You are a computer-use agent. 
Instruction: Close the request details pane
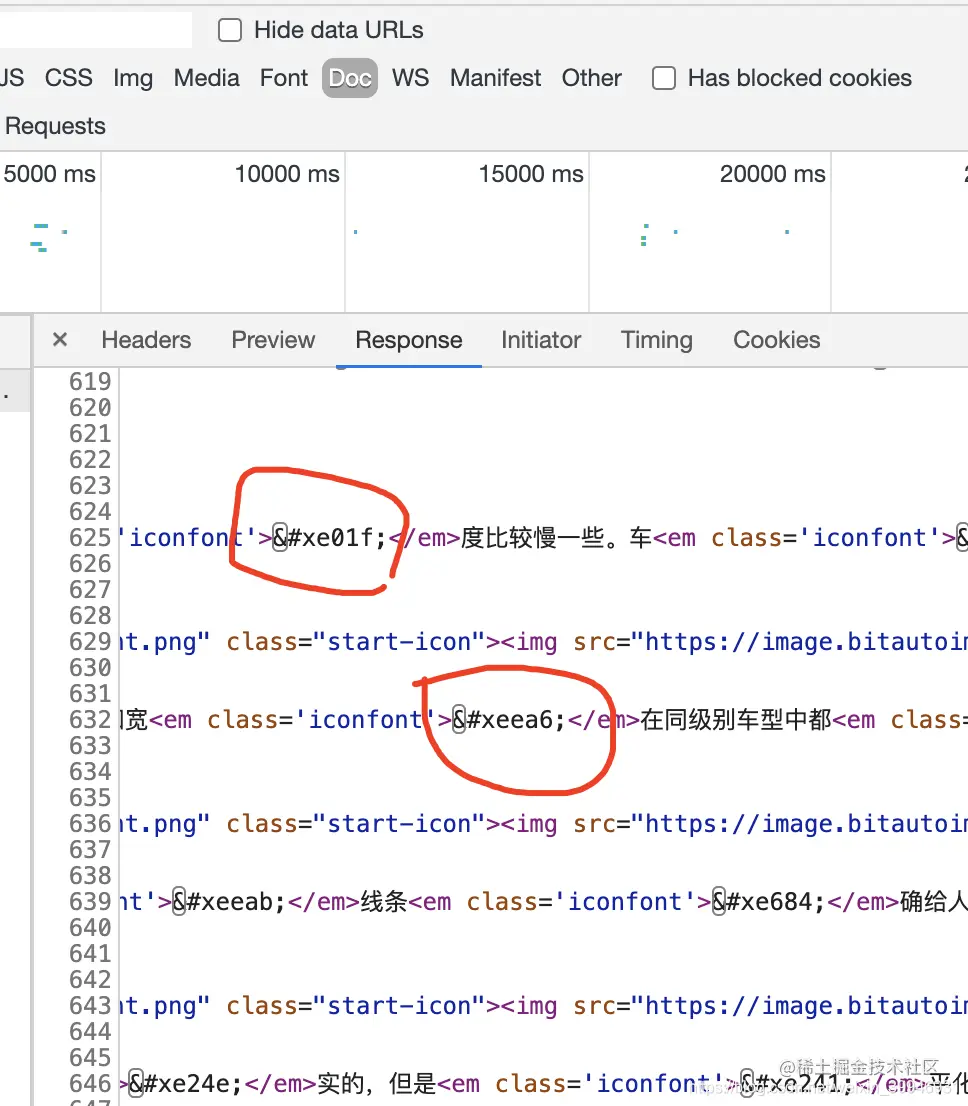[x=60, y=340]
